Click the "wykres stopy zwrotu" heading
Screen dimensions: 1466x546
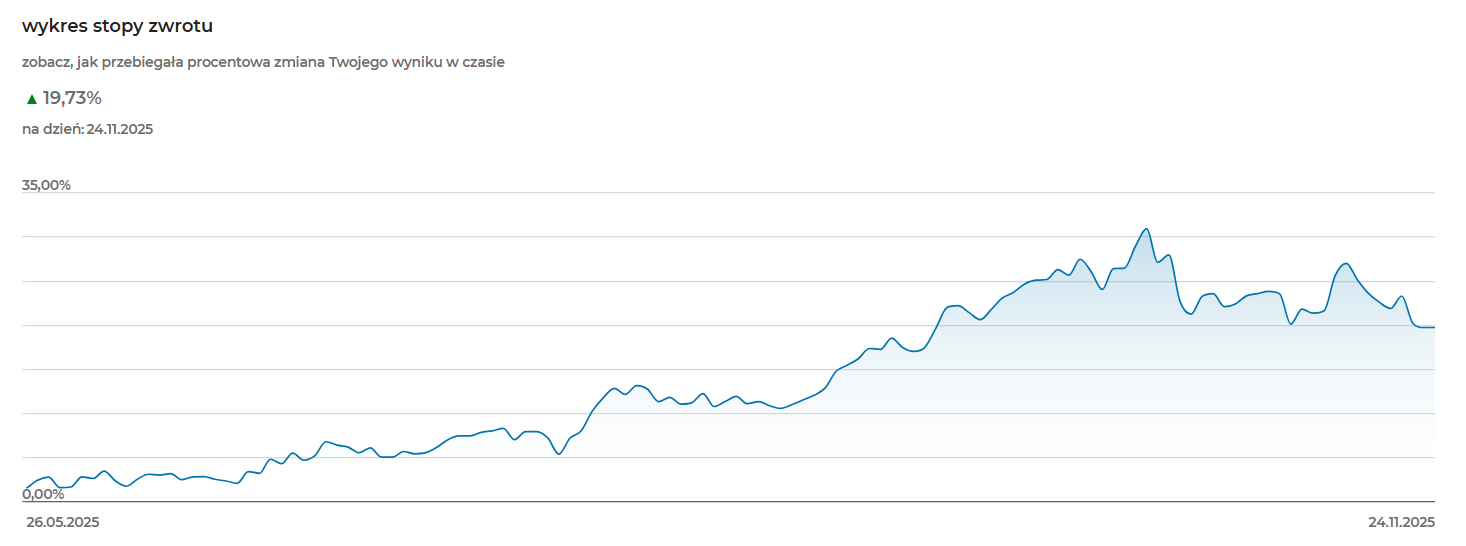[117, 26]
